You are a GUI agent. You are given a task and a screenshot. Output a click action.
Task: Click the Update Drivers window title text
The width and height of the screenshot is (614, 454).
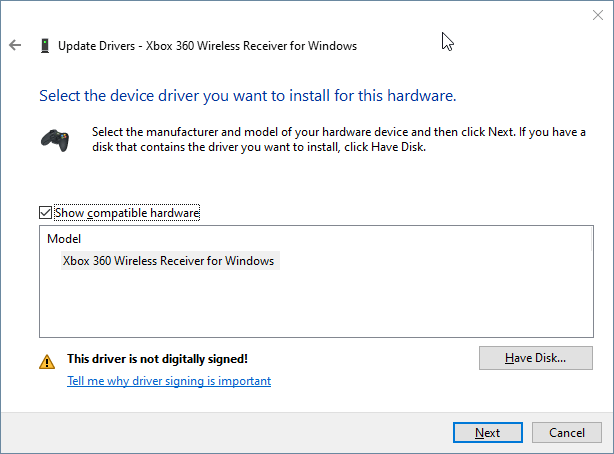click(207, 46)
